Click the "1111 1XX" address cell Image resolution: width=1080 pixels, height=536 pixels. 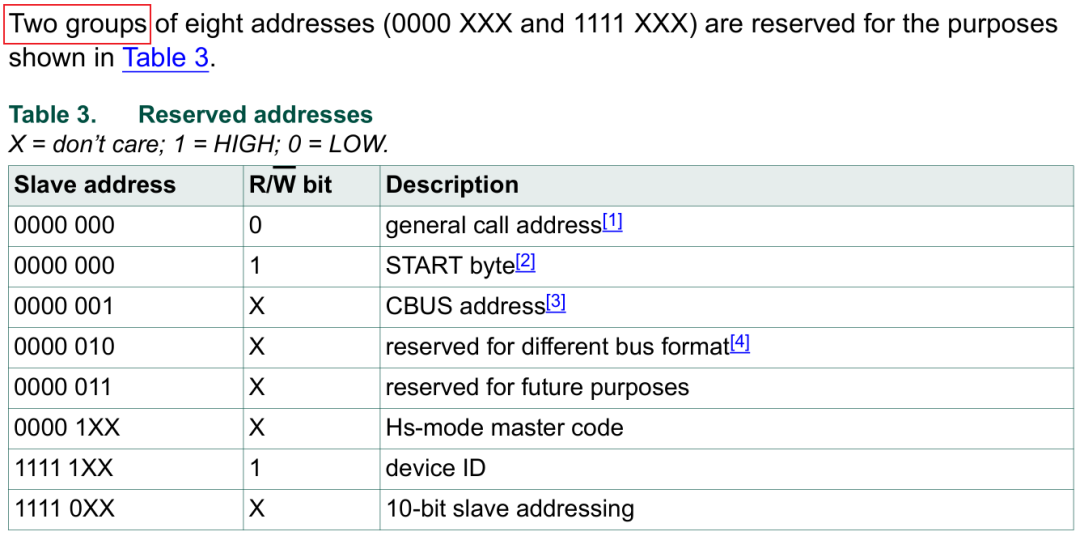point(65,468)
